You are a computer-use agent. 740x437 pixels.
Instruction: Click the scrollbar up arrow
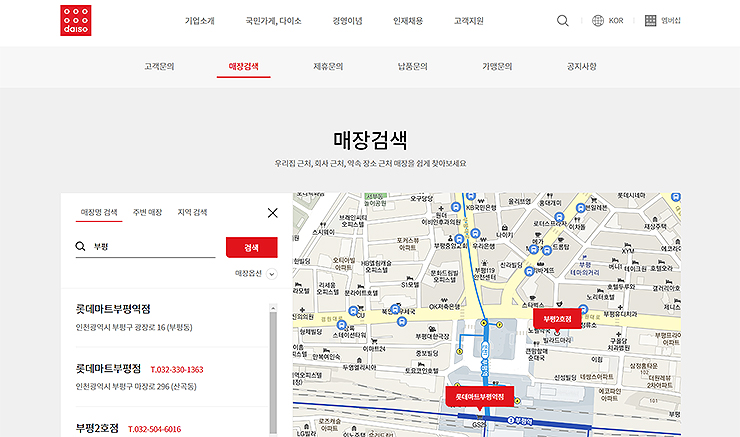coord(273,308)
